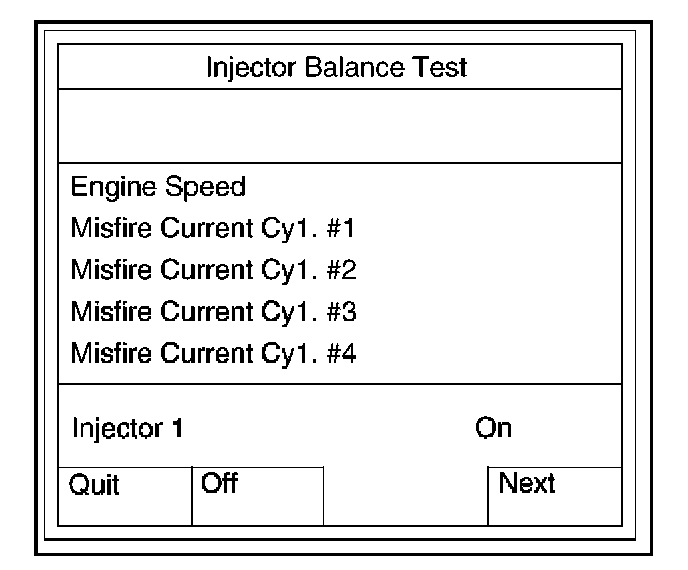Advance to next injector with Next
The width and height of the screenshot is (688, 570).
click(554, 495)
